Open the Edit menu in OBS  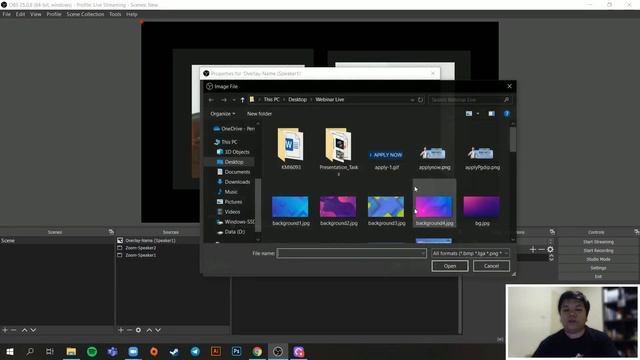tap(20, 14)
